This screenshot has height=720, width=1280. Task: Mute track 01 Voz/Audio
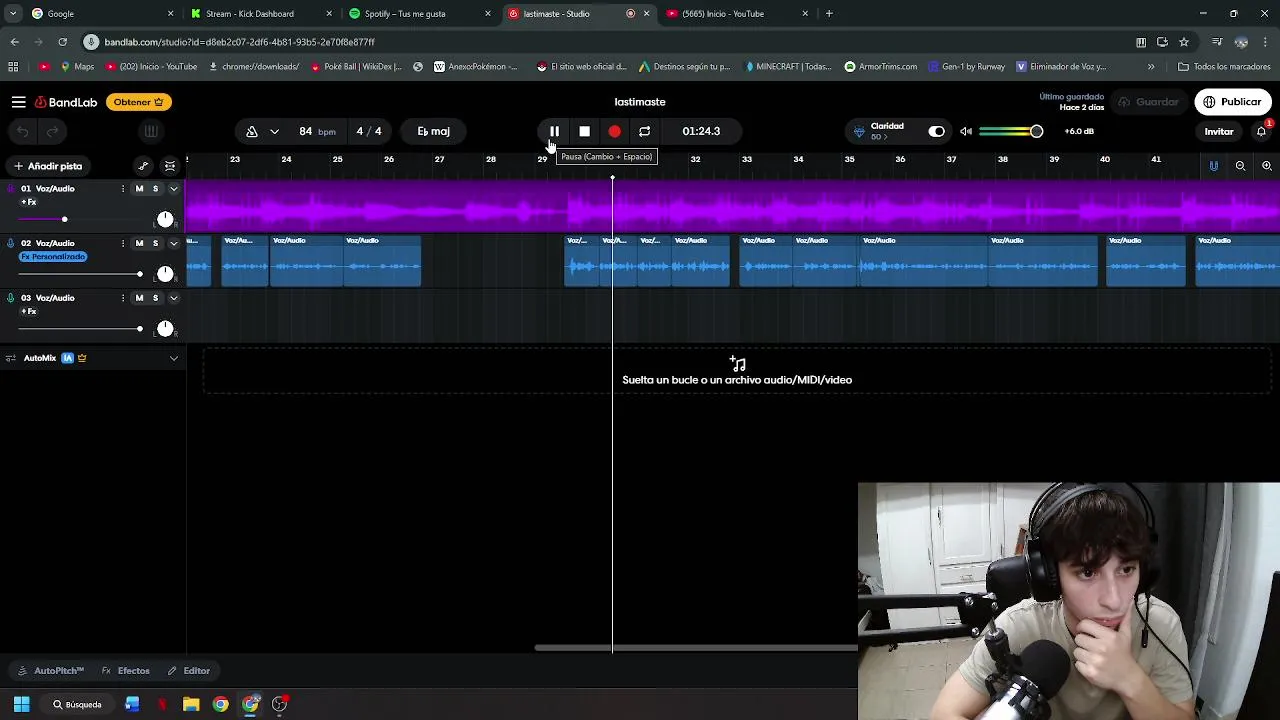[x=139, y=188]
